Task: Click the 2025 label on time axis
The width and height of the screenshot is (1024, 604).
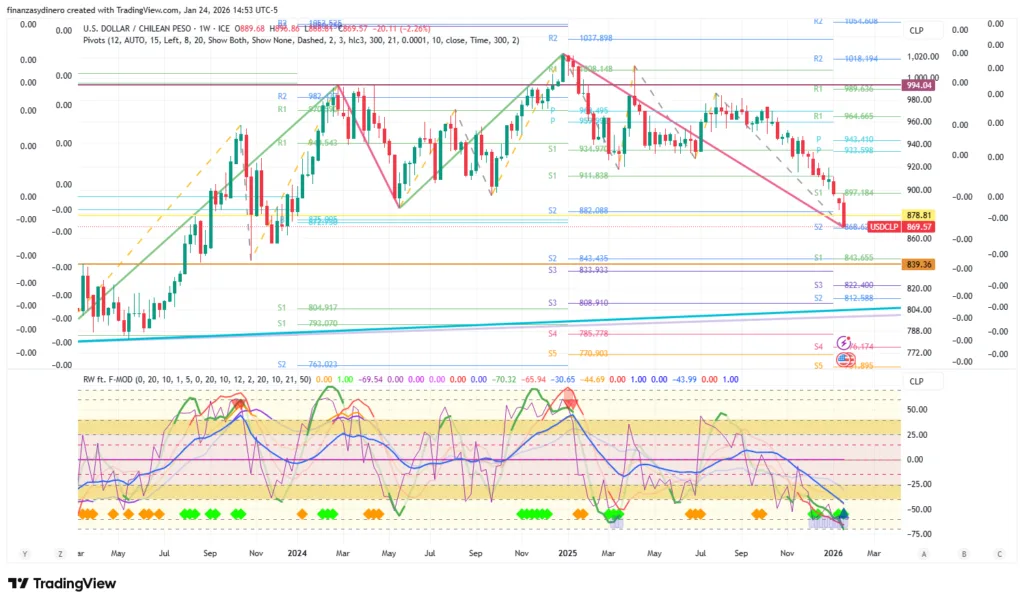Action: click(568, 552)
